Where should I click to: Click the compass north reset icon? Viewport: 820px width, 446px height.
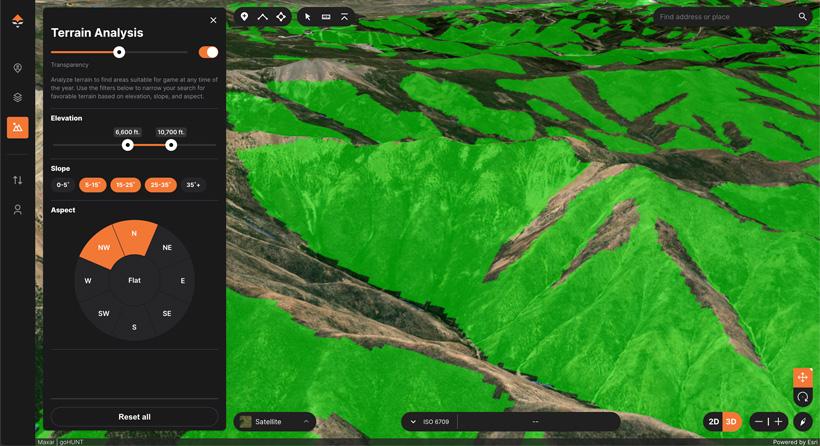[x=803, y=421]
